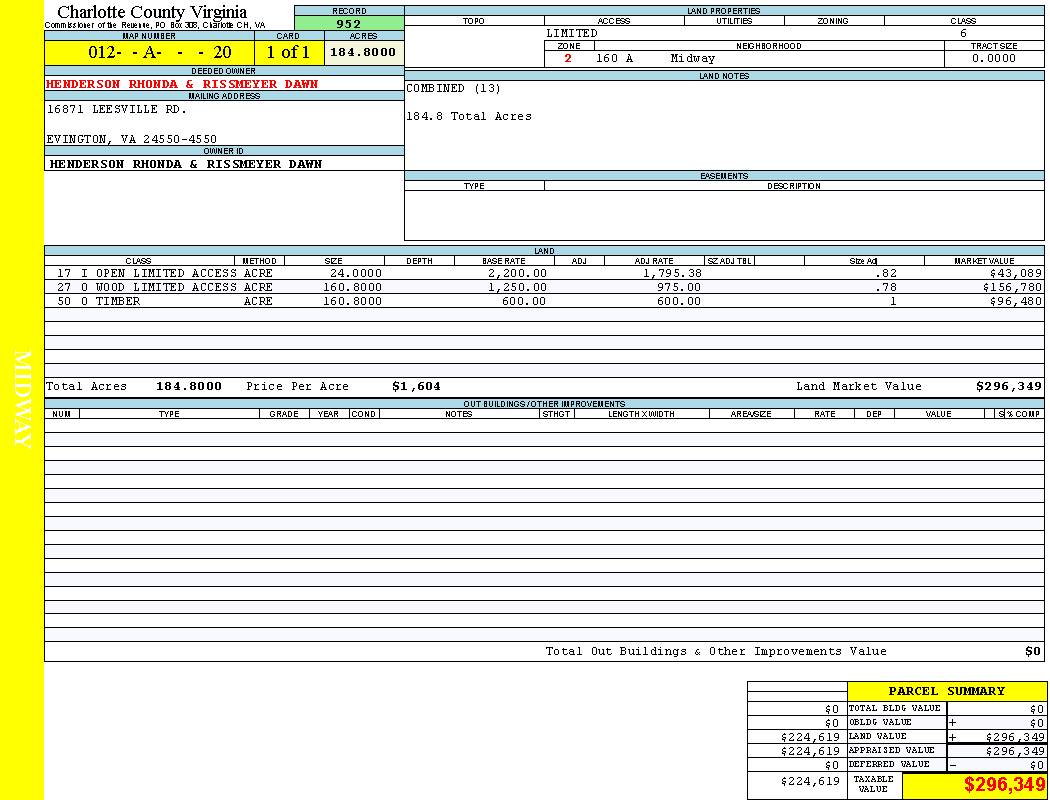Click the Price Per Acre value $1,604
Viewport: 1050px width, 800px height.
[x=416, y=386]
